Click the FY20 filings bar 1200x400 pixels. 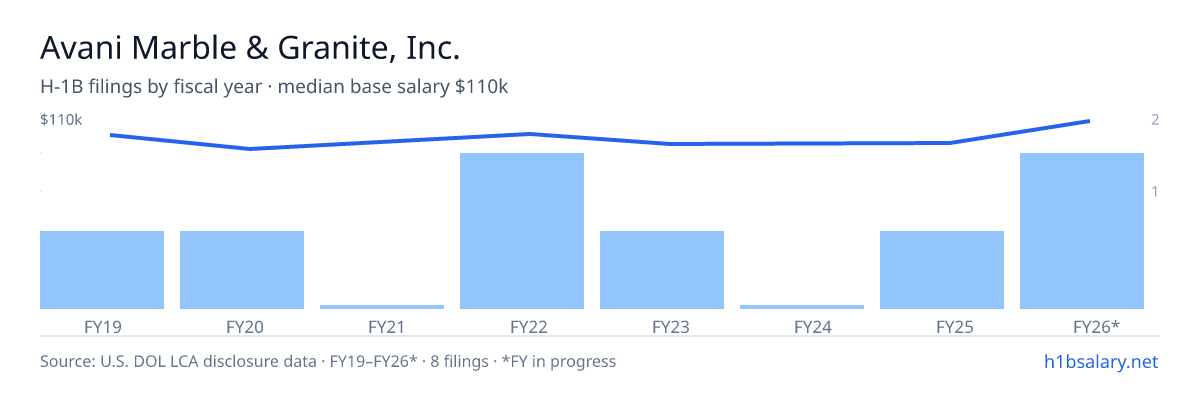(242, 270)
